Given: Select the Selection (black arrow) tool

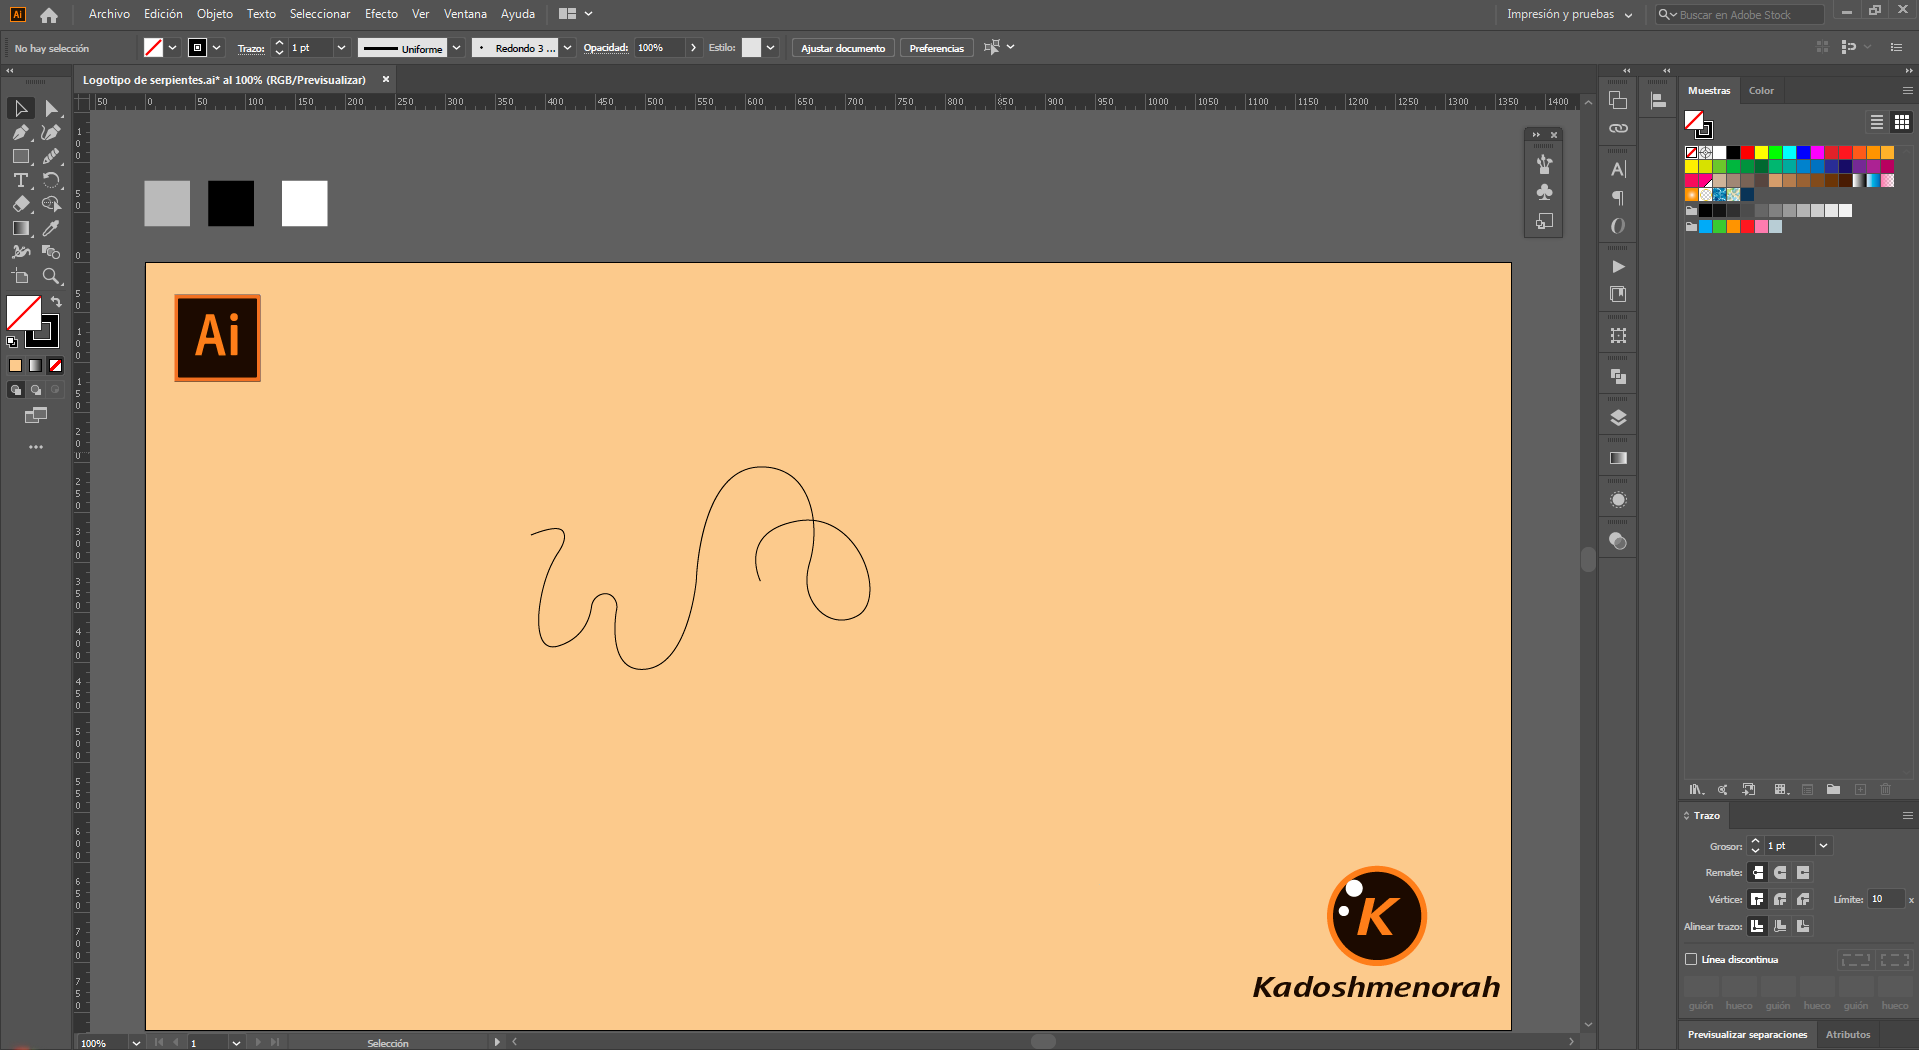Looking at the screenshot, I should pyautogui.click(x=21, y=108).
